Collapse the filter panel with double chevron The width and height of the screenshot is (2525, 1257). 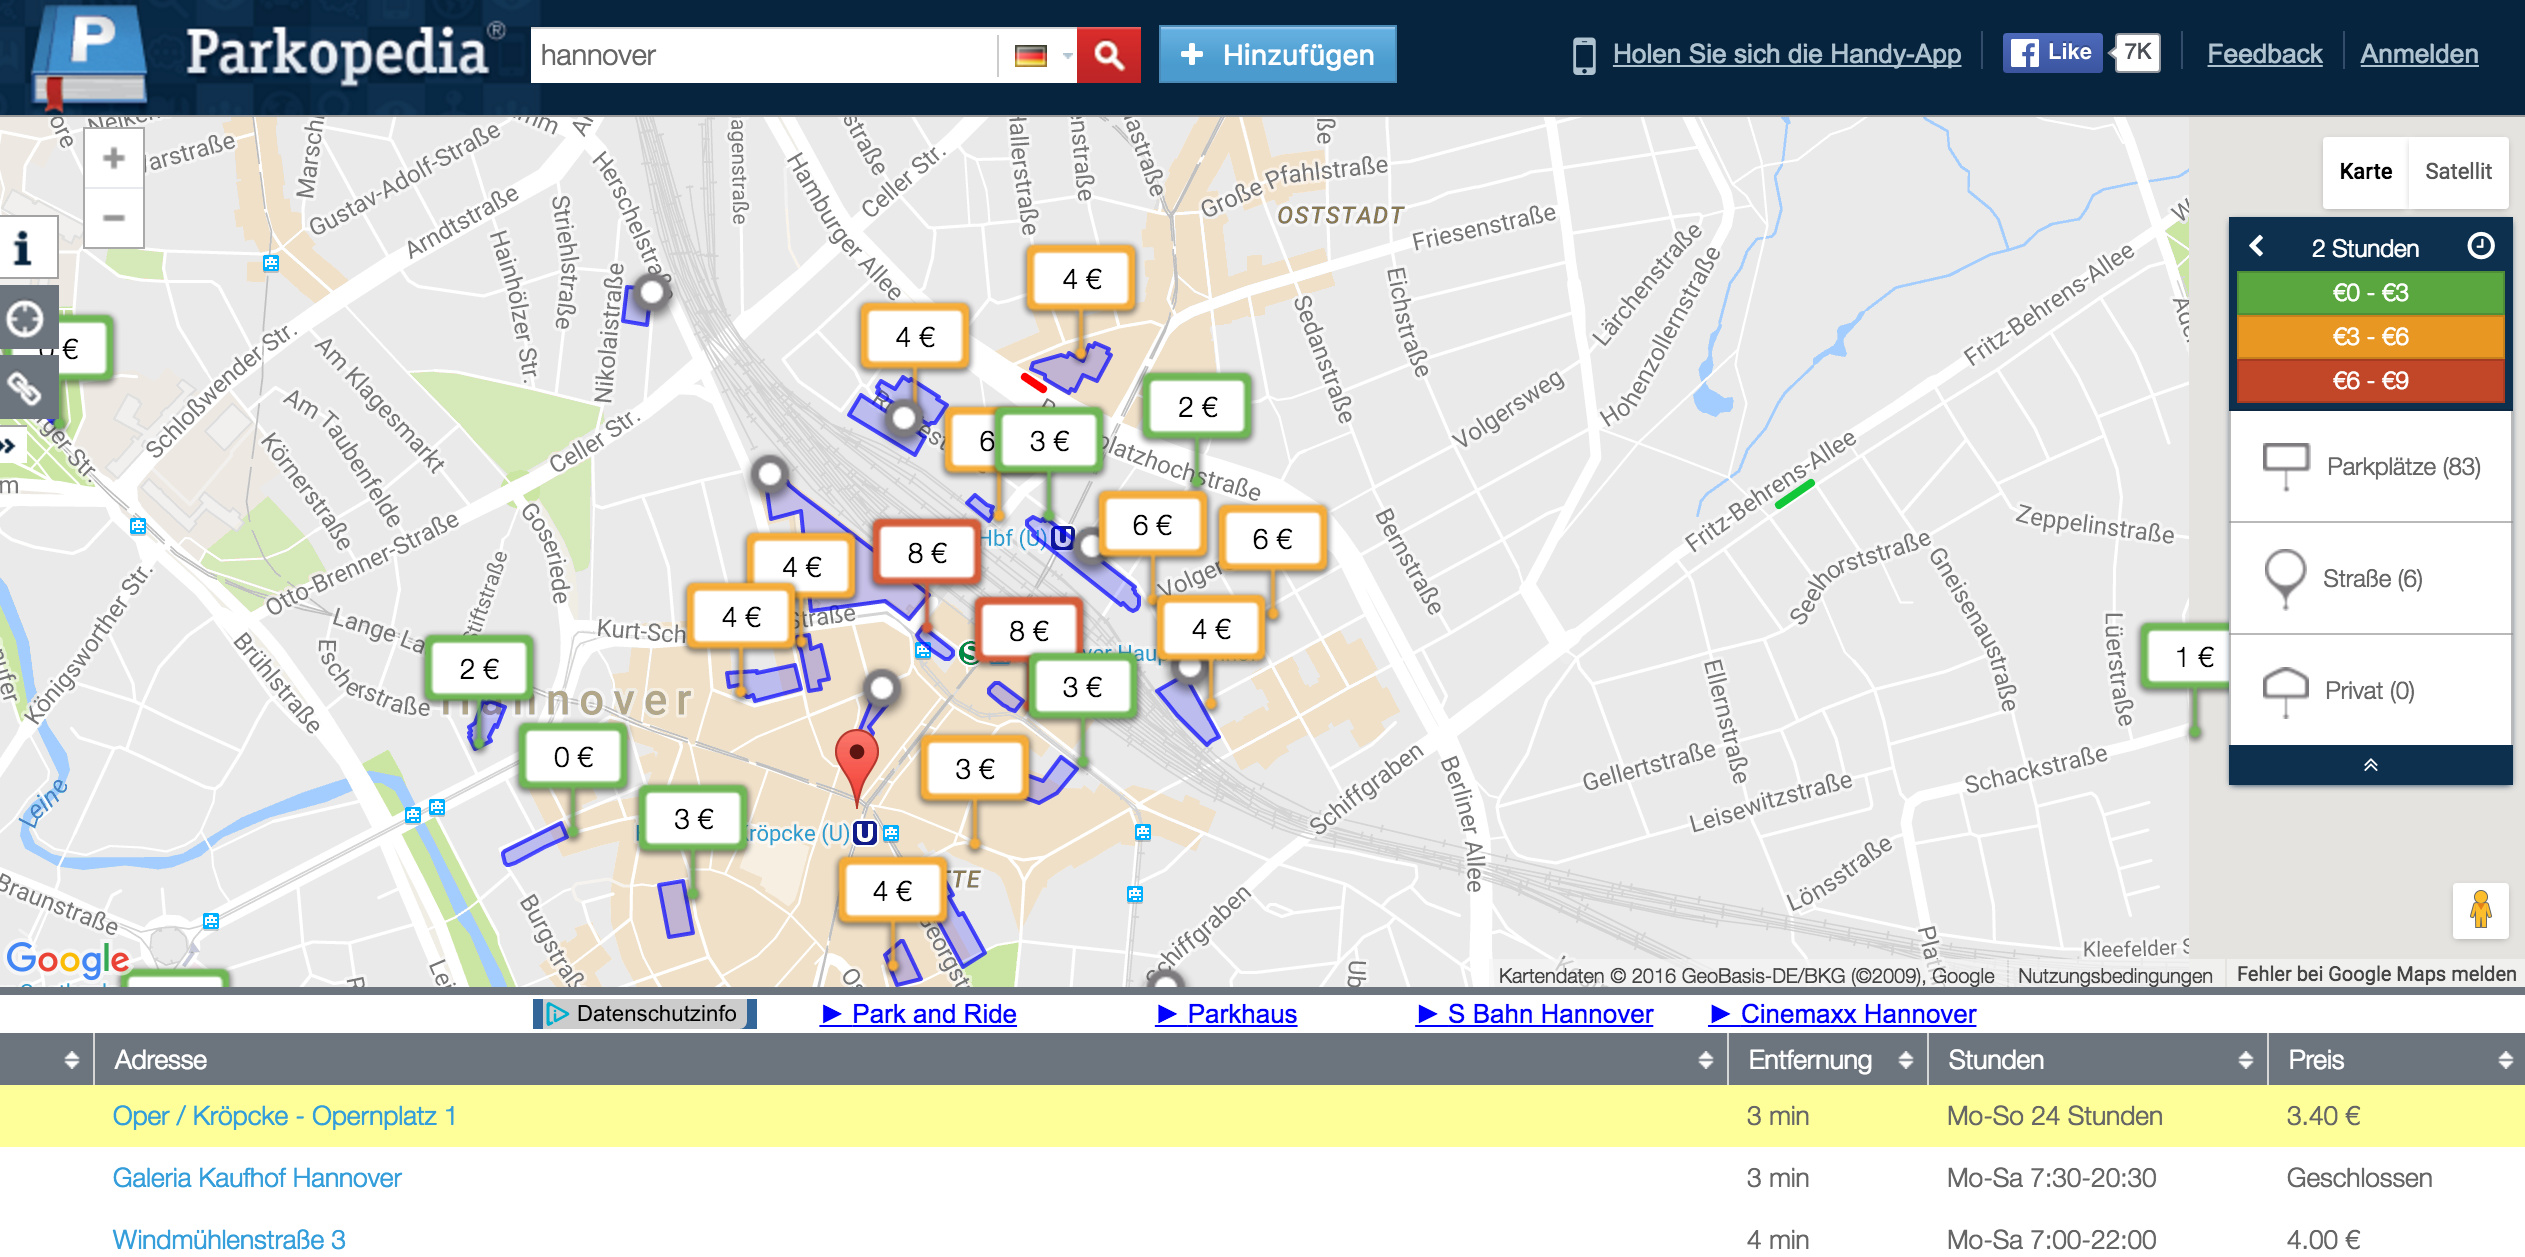pos(2370,766)
